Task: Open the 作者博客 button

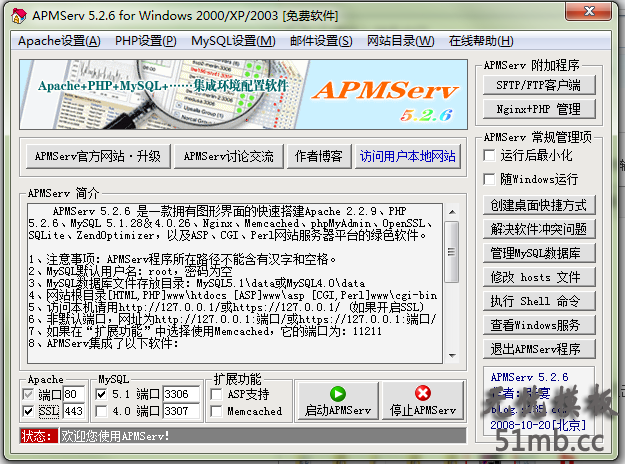Action: 319,156
